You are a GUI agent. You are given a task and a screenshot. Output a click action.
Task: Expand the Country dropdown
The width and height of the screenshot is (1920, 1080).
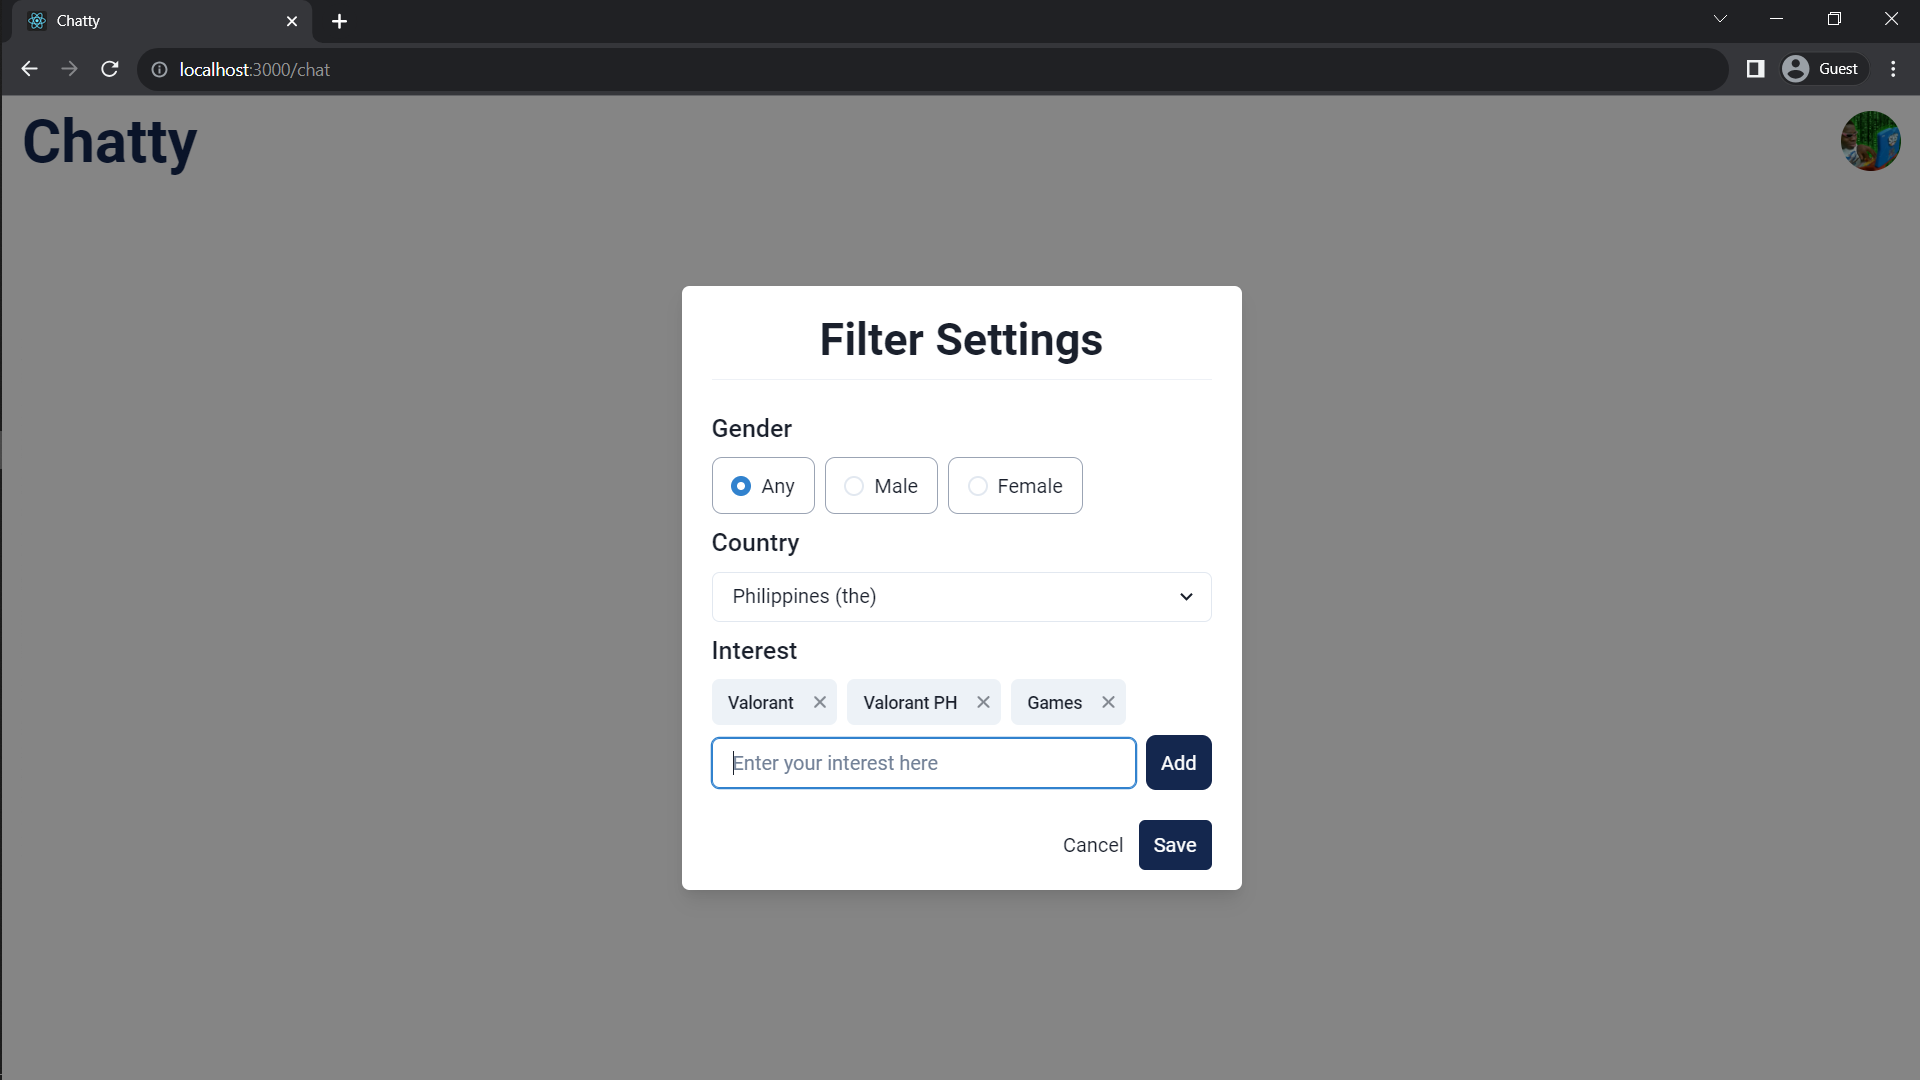tap(961, 597)
